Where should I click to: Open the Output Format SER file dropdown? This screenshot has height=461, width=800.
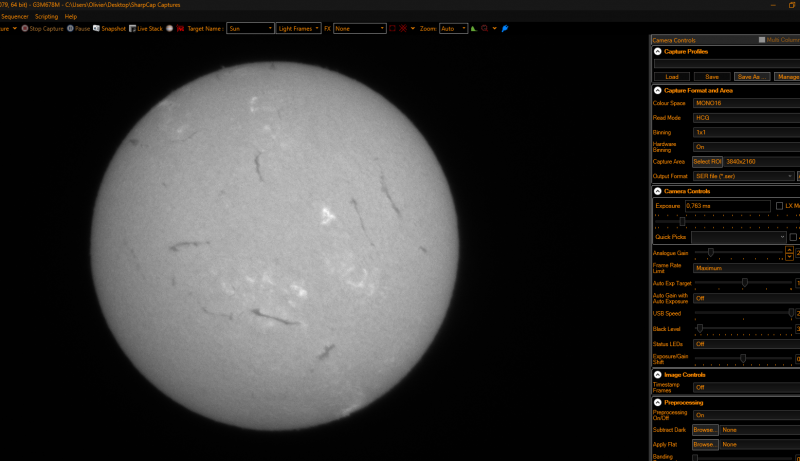pyautogui.click(x=743, y=176)
